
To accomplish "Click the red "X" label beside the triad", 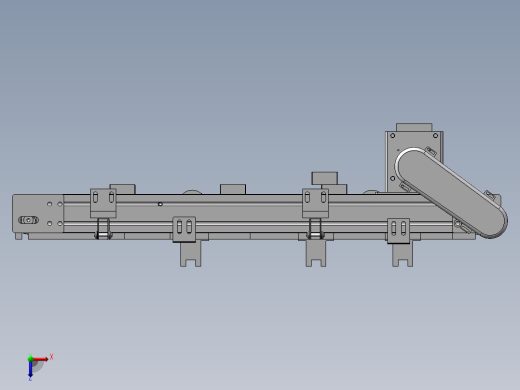I will coord(51,357).
